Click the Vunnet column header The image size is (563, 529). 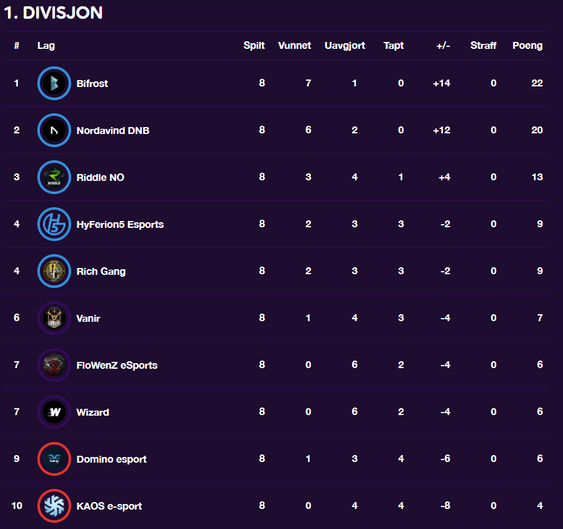tap(294, 46)
